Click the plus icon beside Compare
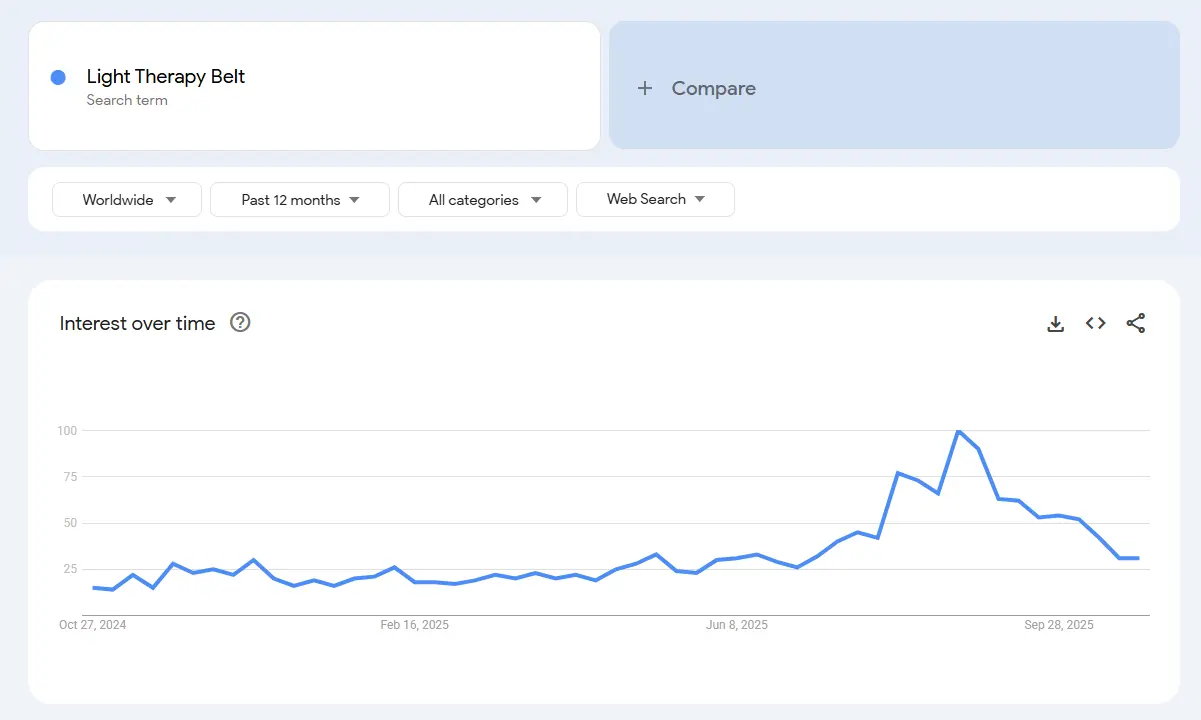The height and width of the screenshot is (720, 1201). (645, 88)
